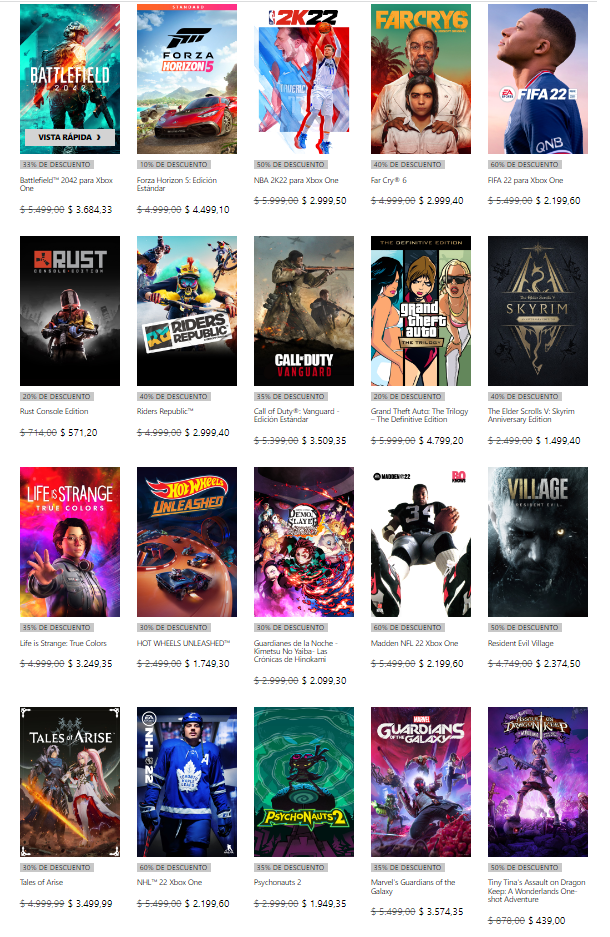This screenshot has width=610, height=937.
Task: Open Call of Duty: Vanguard Edición Estándar link
Action: point(297,415)
